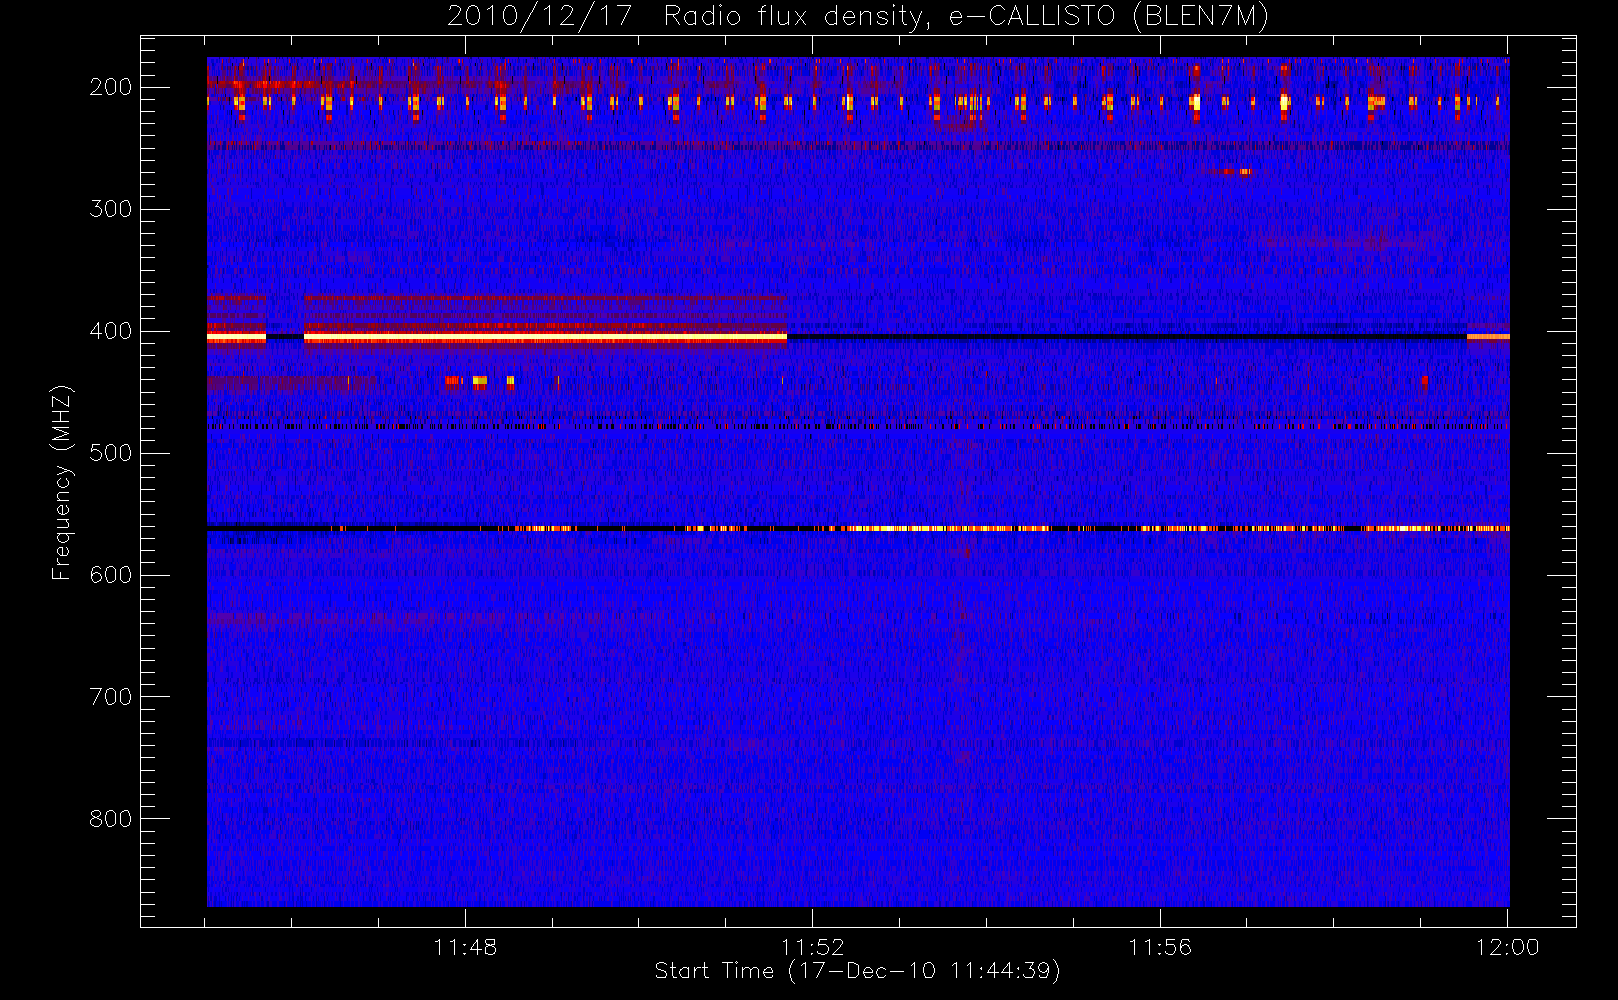Viewport: 1618px width, 1000px height.
Task: Click the 200 frequency tick label
Action: pyautogui.click(x=111, y=87)
